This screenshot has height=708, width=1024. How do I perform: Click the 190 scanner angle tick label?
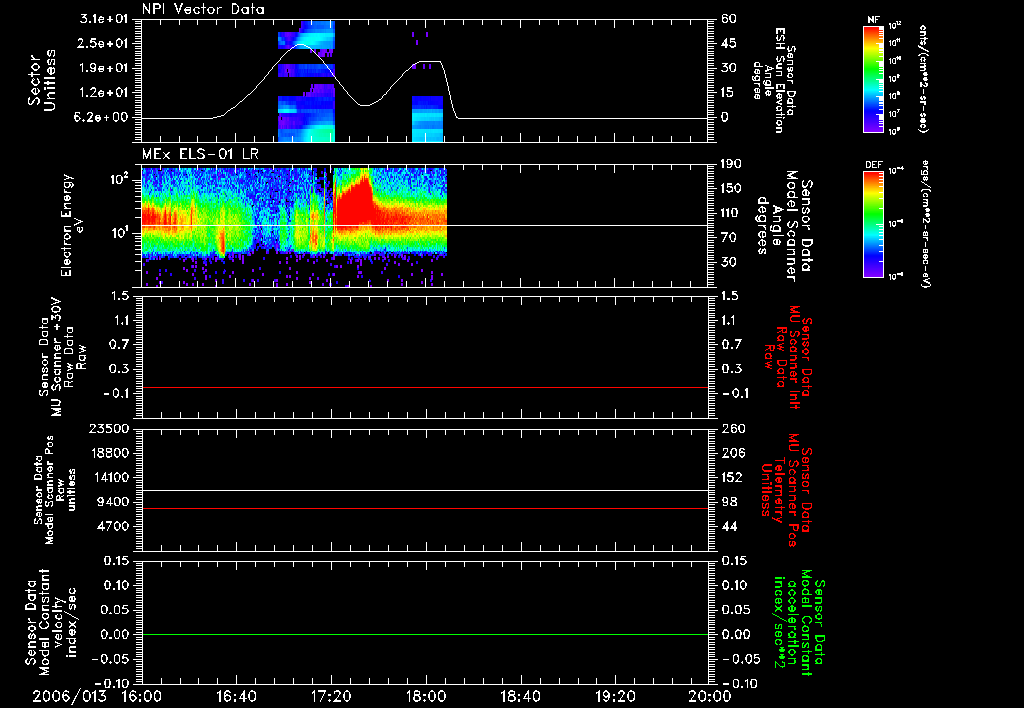(732, 164)
